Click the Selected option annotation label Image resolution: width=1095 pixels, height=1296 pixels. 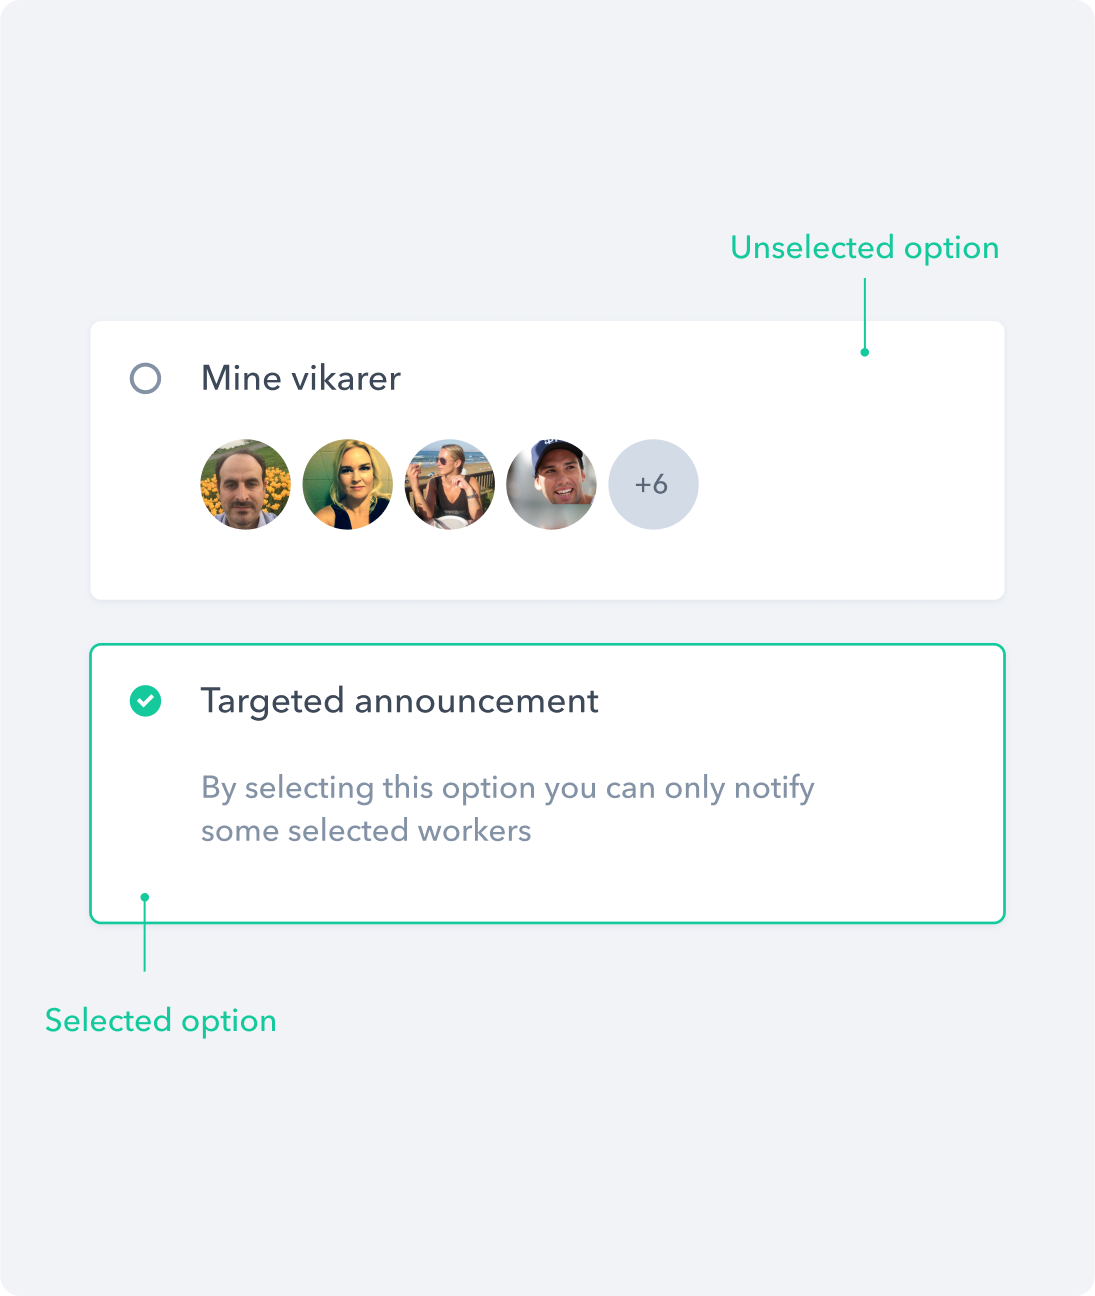point(160,1021)
